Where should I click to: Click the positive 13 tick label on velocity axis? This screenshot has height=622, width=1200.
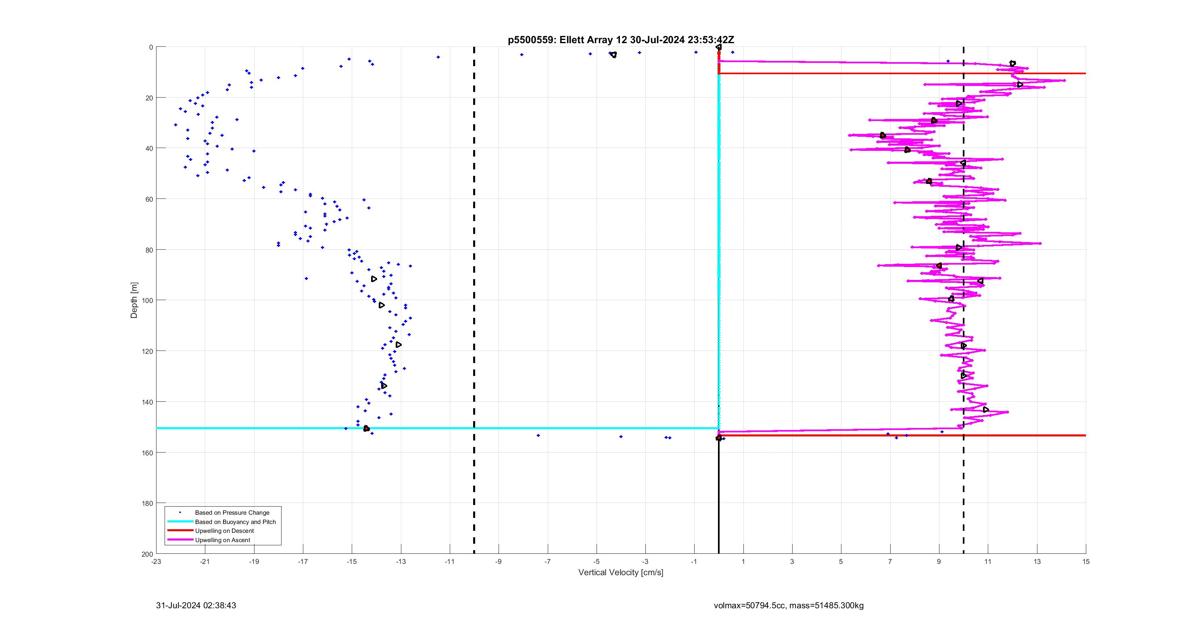click(x=1038, y=561)
